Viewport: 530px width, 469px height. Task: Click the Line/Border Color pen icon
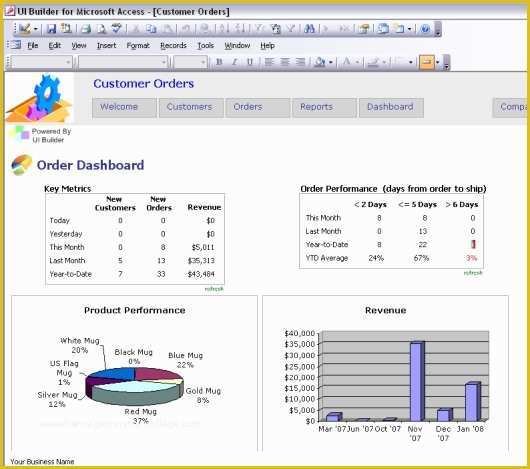click(373, 62)
